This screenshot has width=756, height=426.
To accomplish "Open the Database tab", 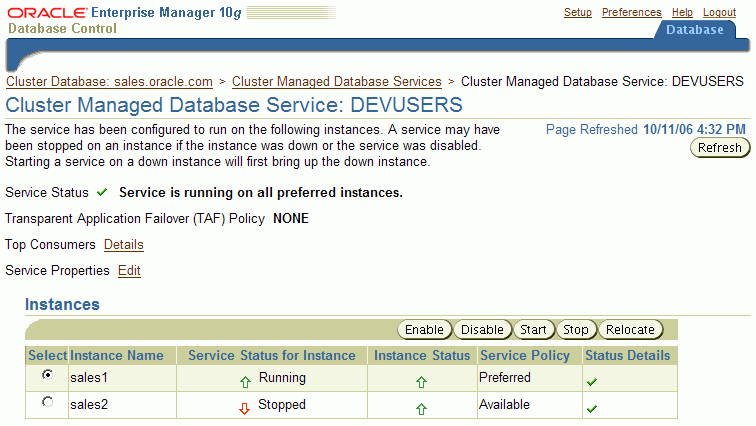I will click(x=694, y=30).
